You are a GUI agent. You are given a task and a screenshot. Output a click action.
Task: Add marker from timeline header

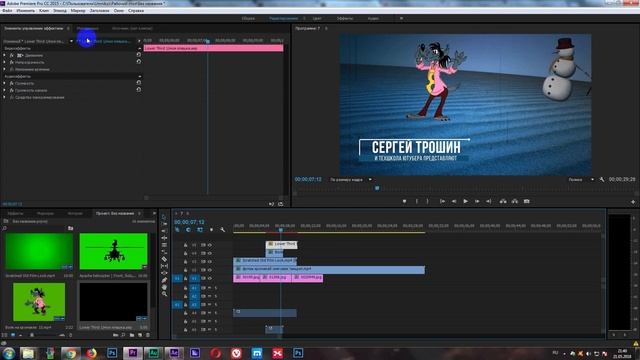coord(211,230)
